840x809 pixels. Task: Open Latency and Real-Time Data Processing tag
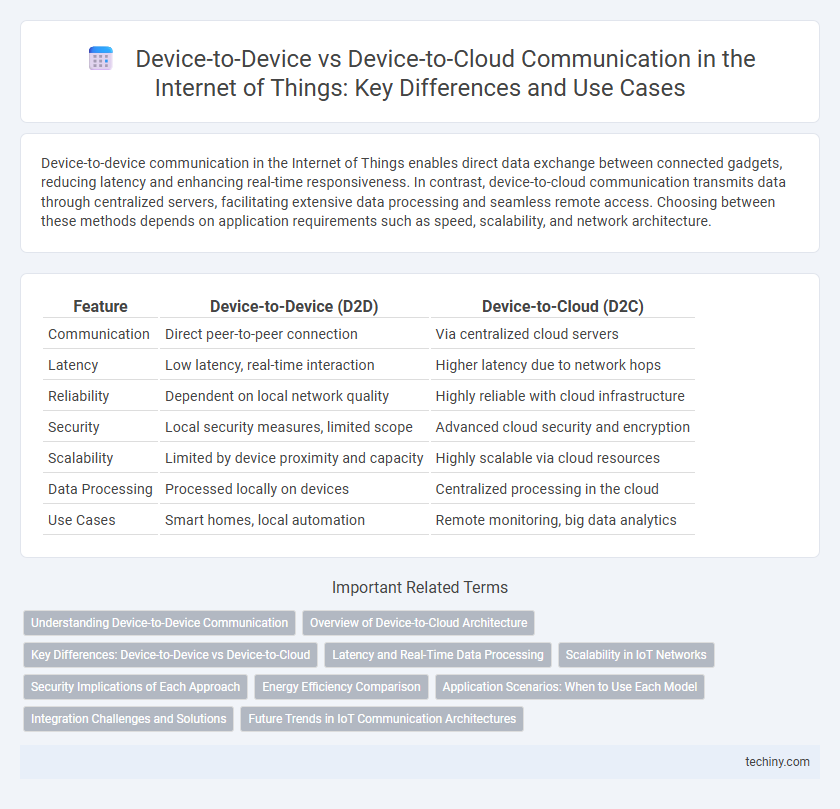(x=438, y=655)
